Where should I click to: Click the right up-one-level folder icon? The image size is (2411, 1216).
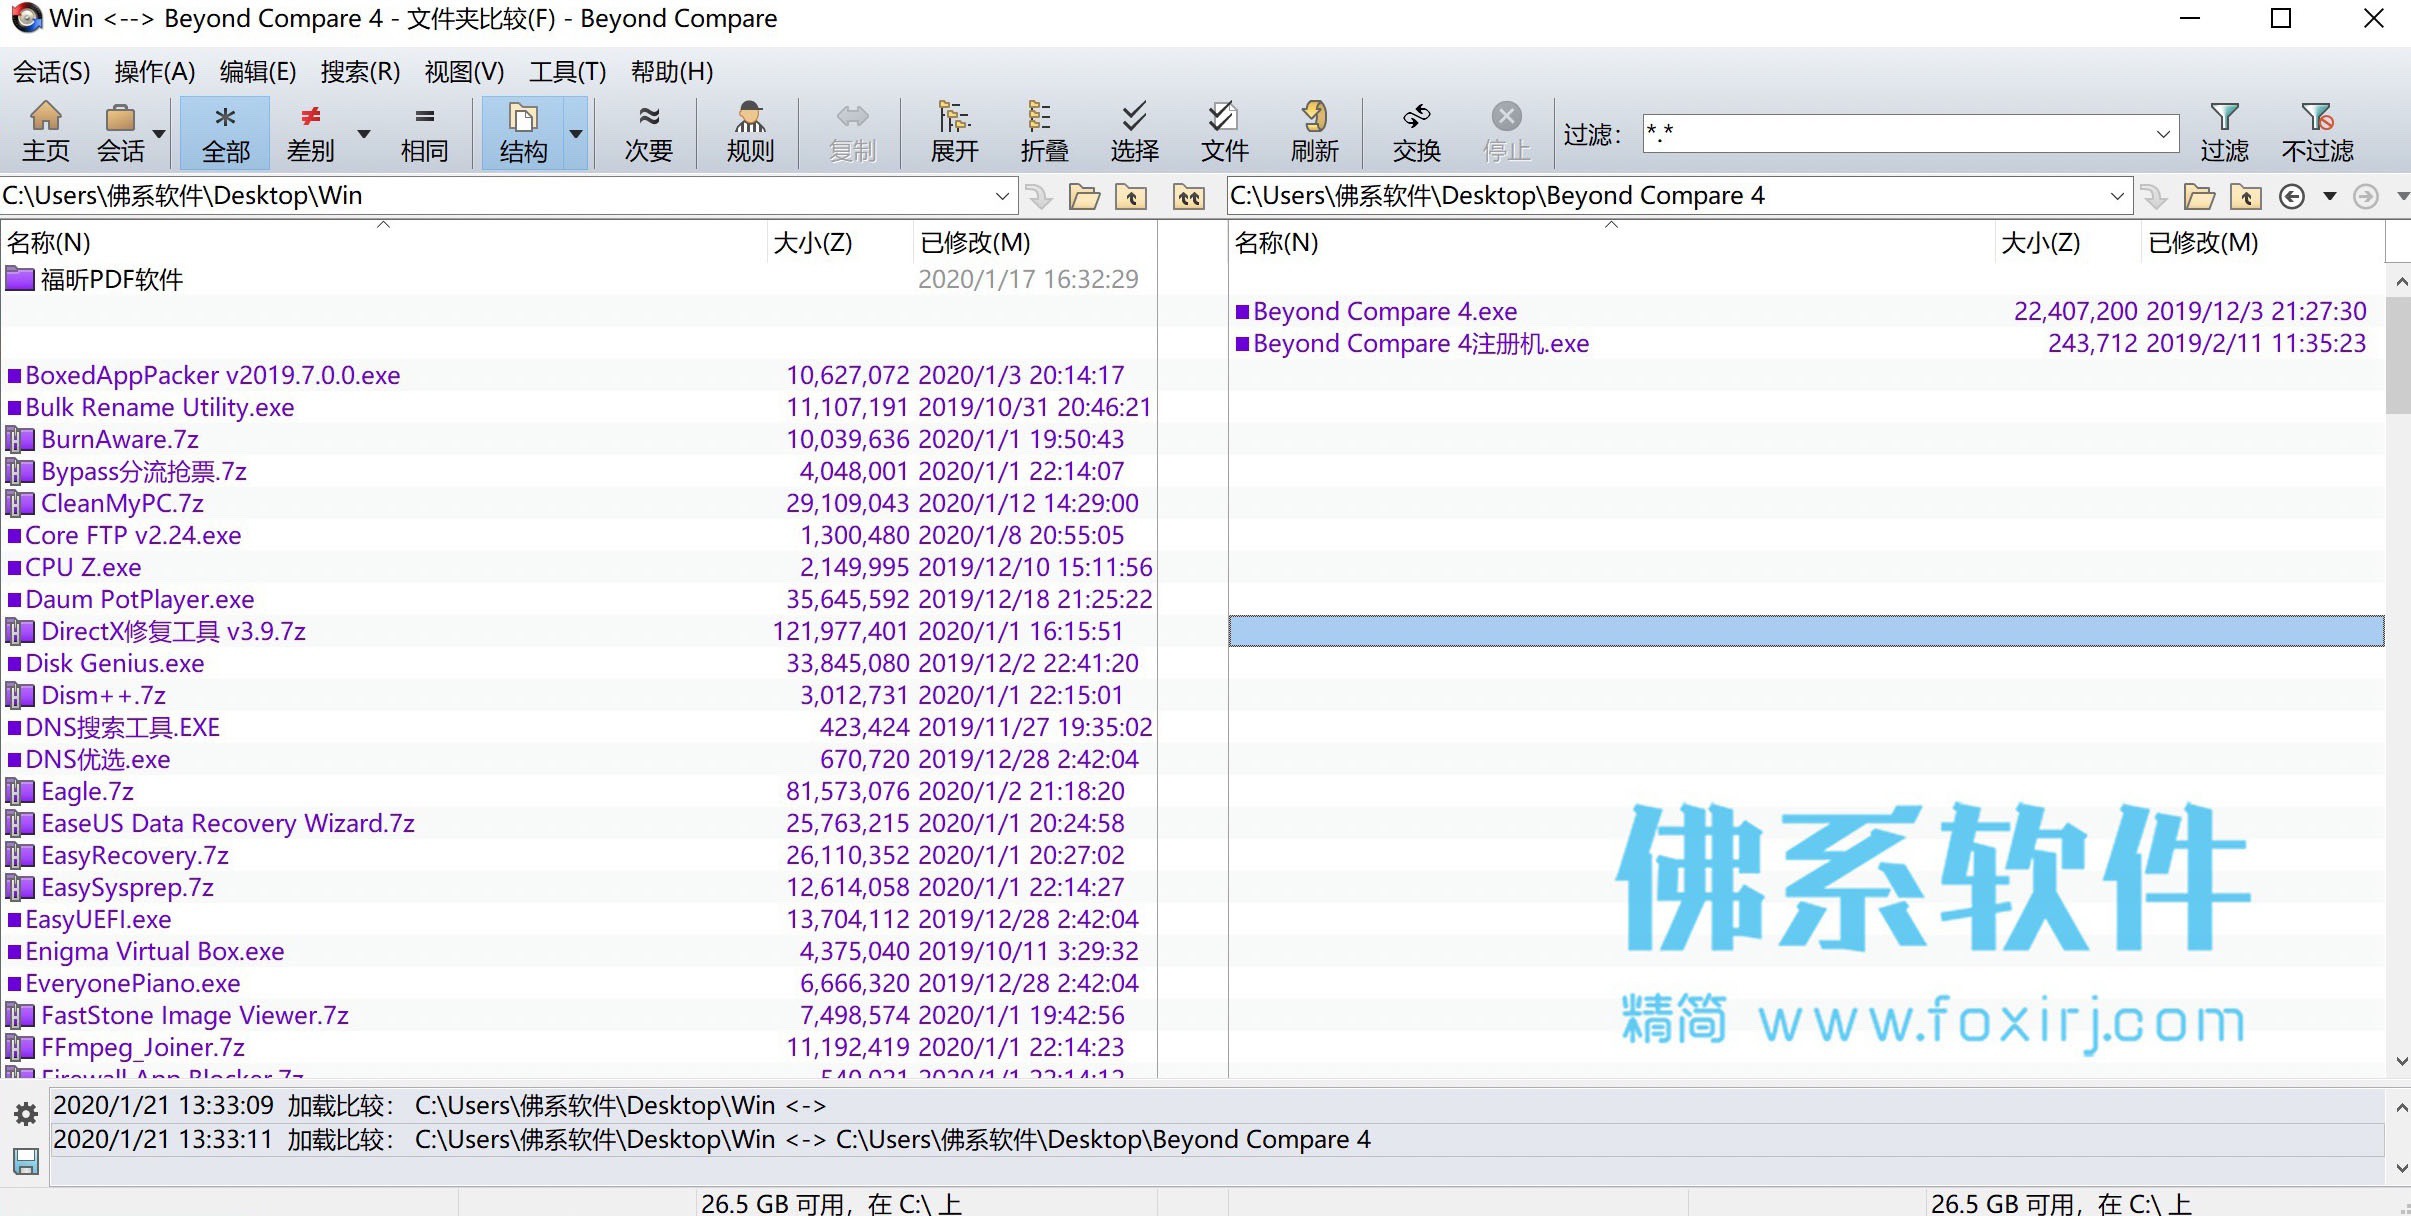[x=2245, y=197]
